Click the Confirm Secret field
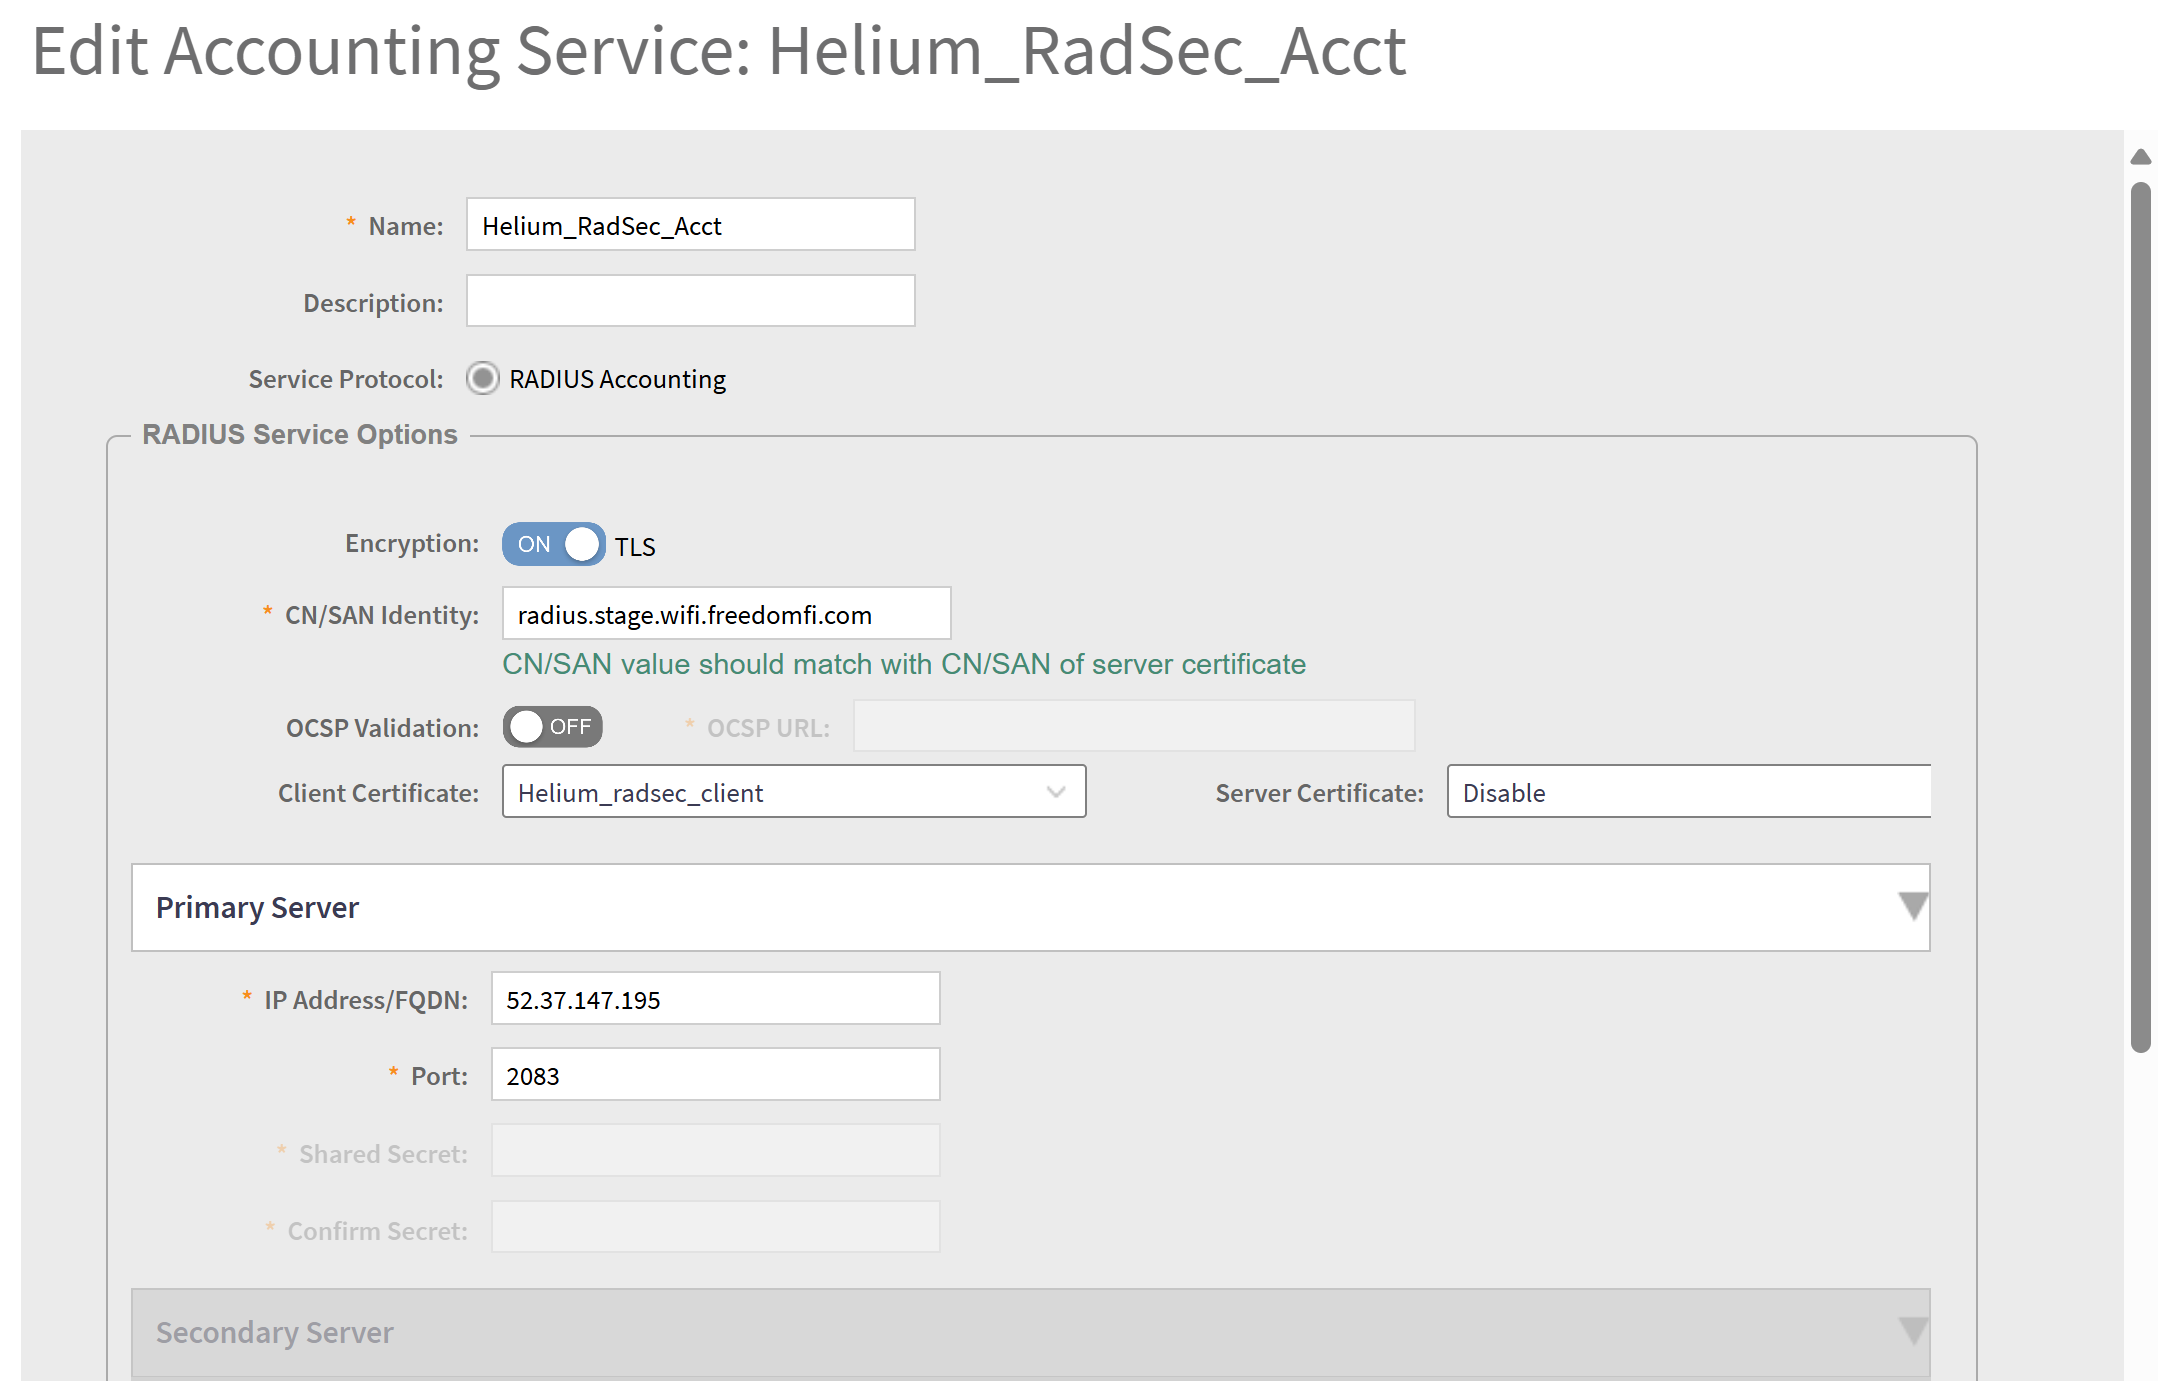 715,1227
